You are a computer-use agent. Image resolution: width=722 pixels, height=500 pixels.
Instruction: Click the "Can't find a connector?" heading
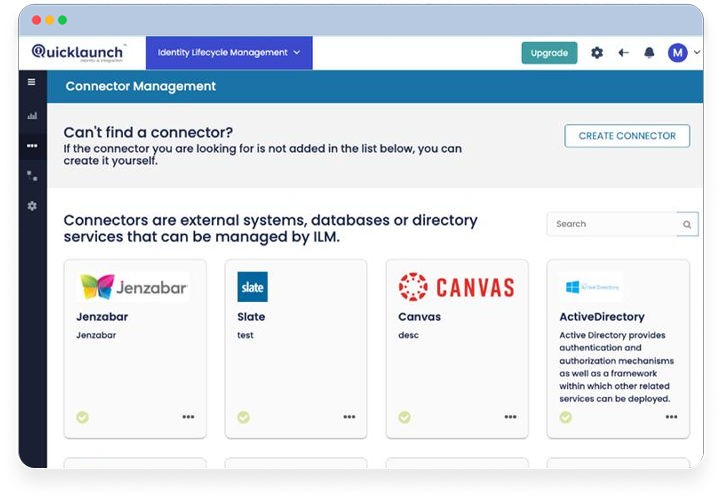pyautogui.click(x=148, y=132)
